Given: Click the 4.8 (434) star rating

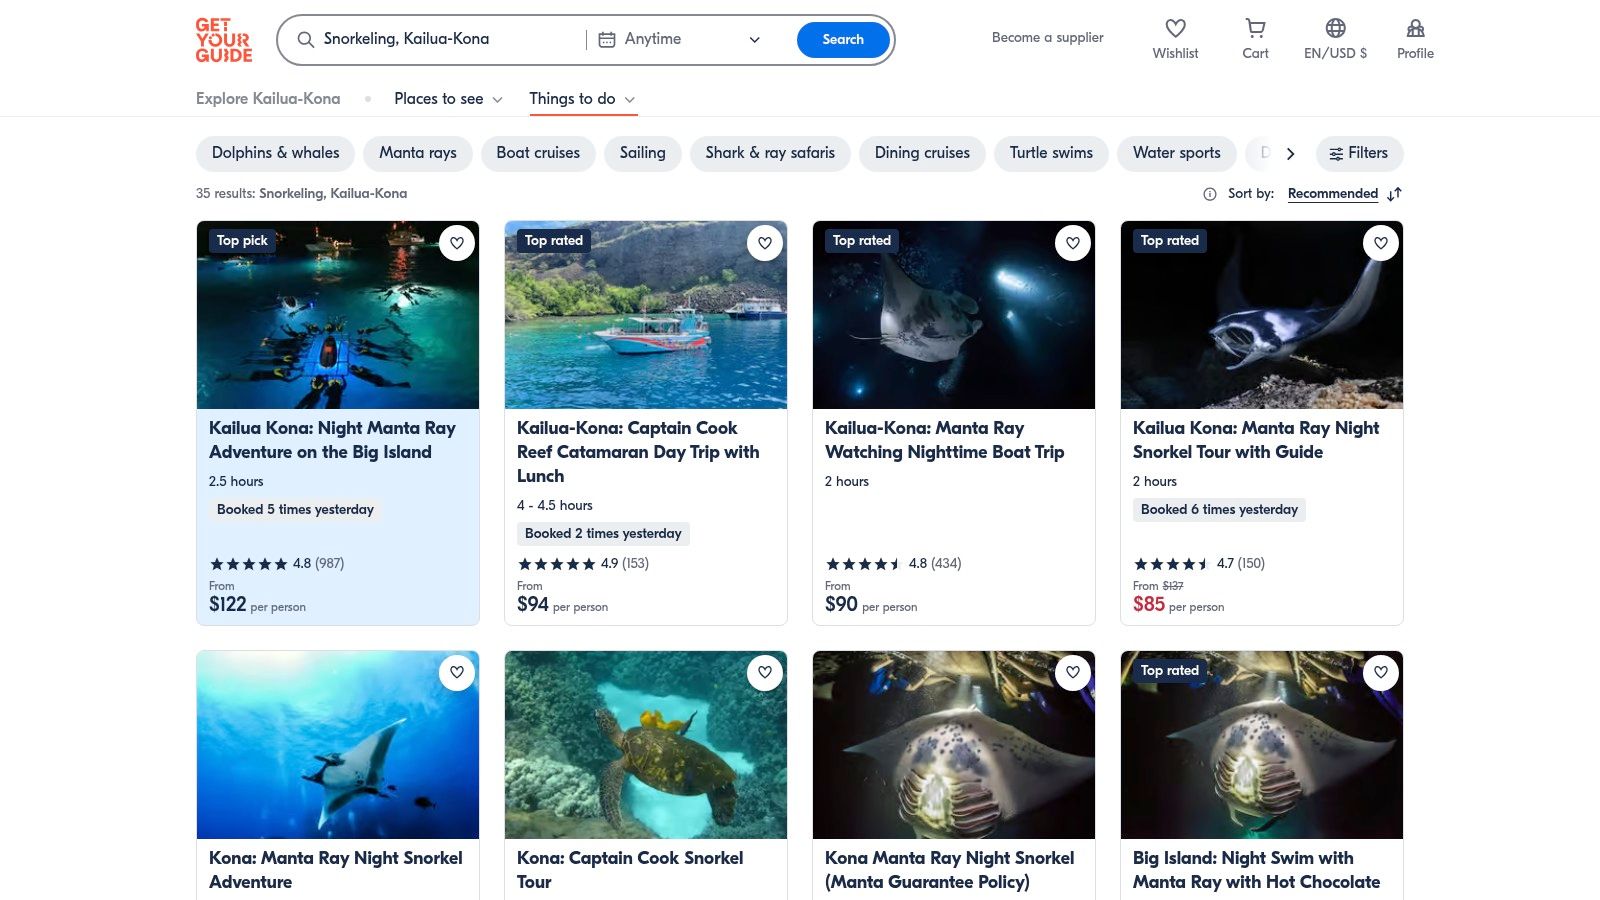Looking at the screenshot, I should tap(893, 564).
